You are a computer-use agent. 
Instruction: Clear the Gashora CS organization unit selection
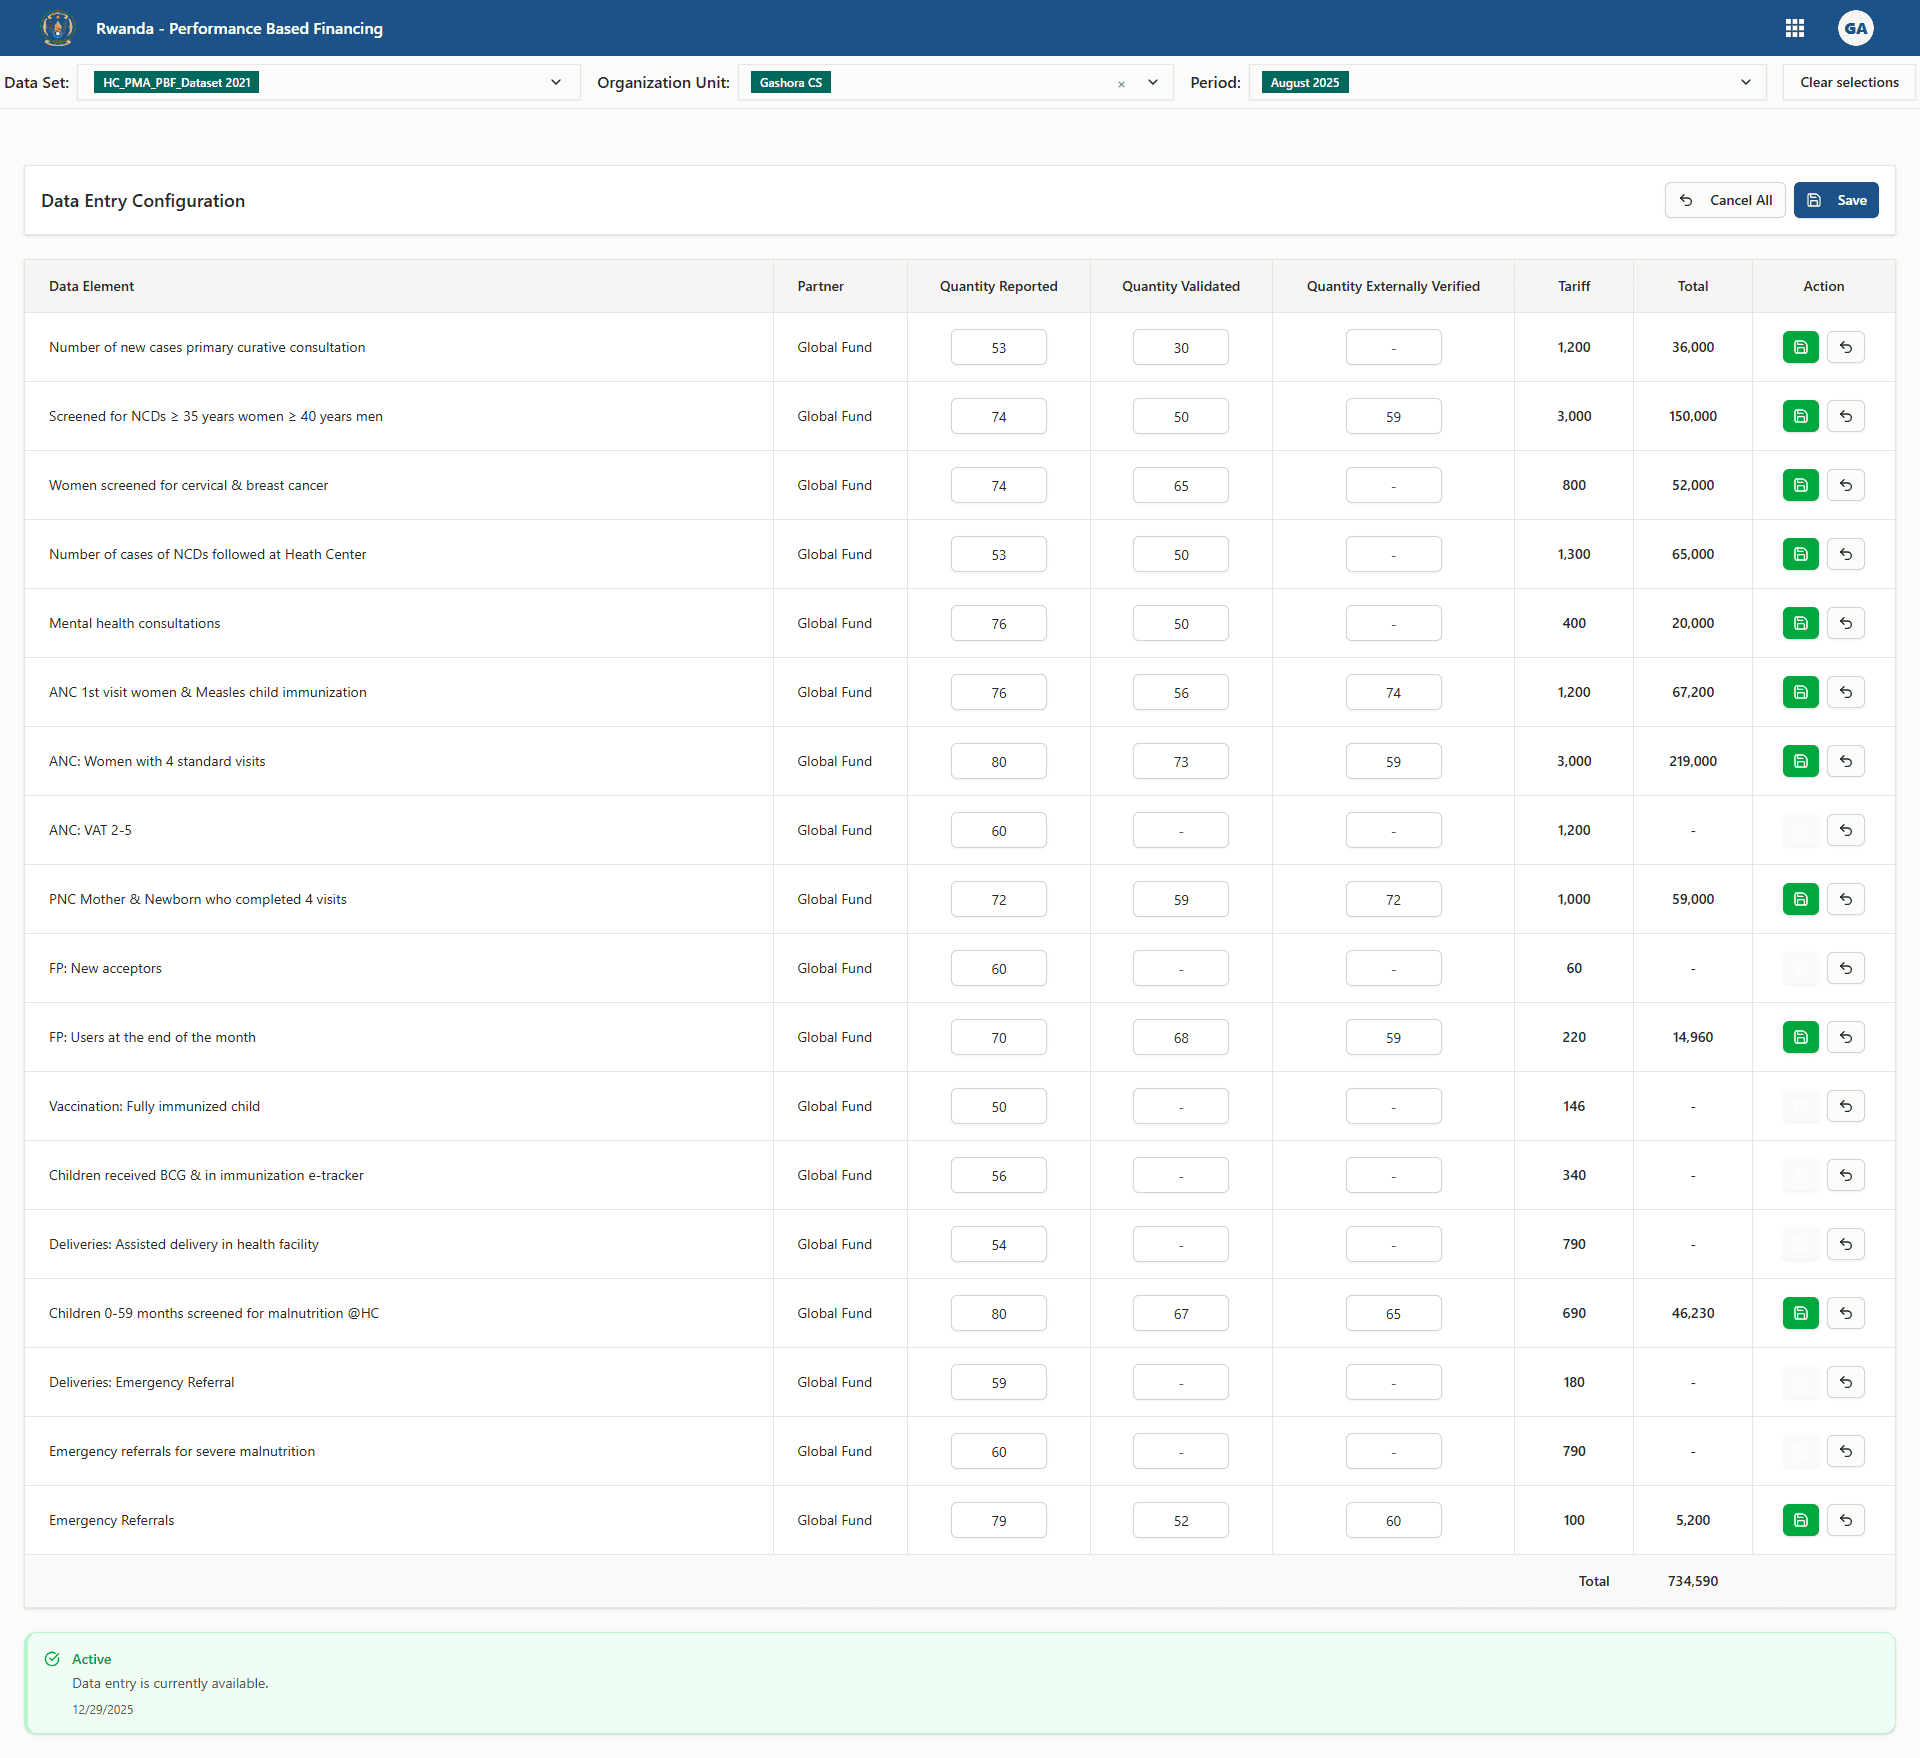[x=1121, y=84]
